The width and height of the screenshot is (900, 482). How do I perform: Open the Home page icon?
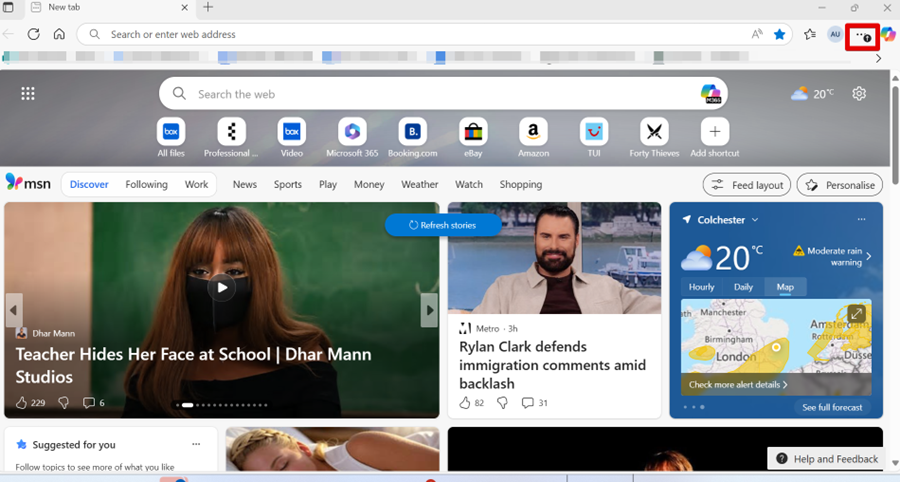[x=59, y=34]
